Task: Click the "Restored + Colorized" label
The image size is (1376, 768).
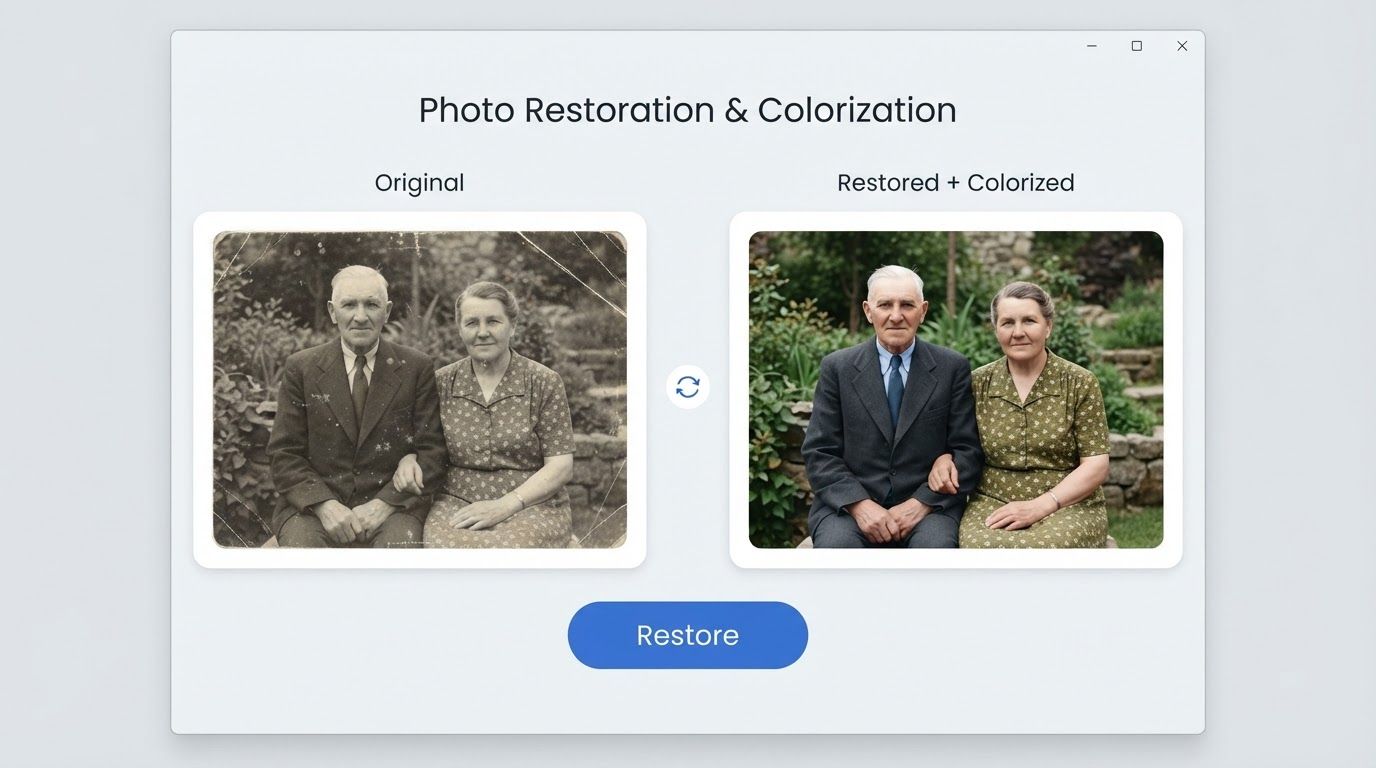Action: 956,183
